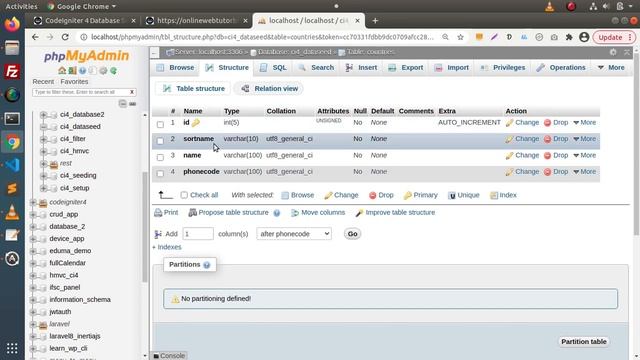Open navigation panel settings gear icon

pyautogui.click(x=103, y=71)
